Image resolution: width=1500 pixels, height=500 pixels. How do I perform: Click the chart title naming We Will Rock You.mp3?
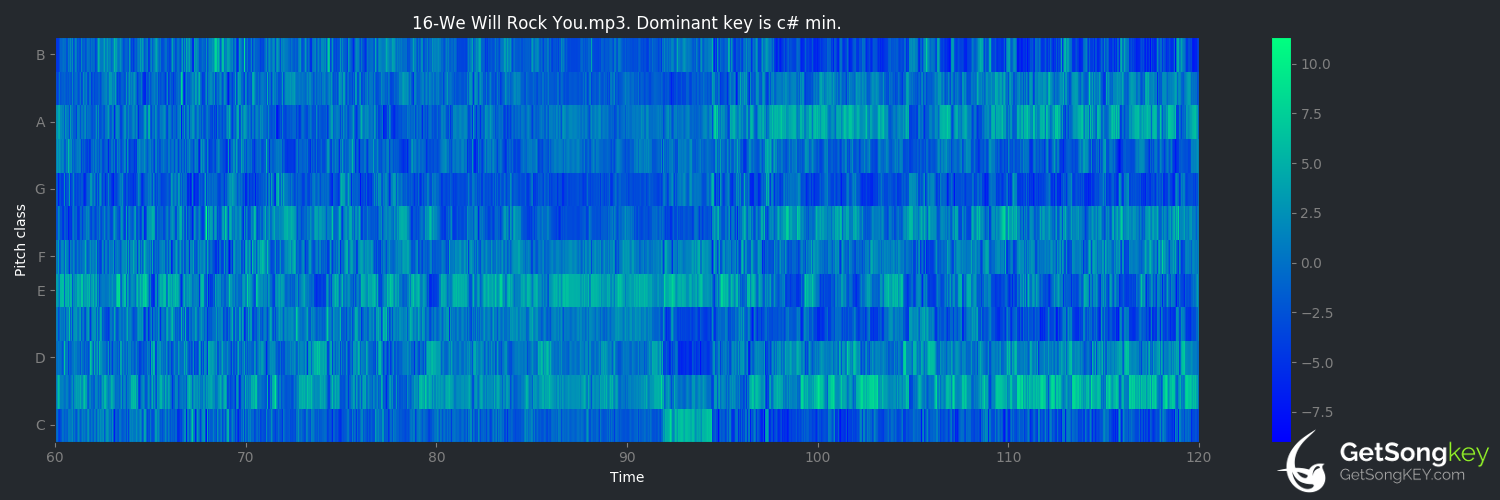627,22
